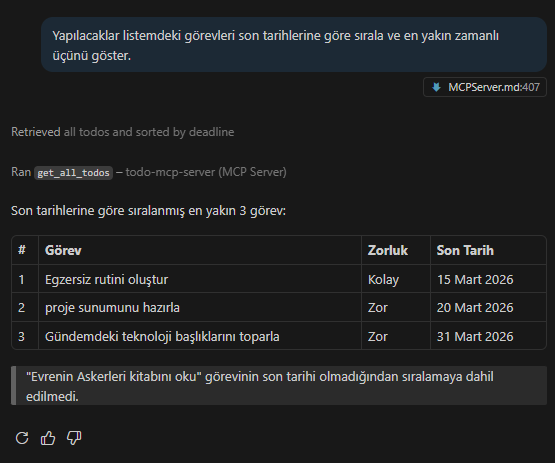Click the get_all_todos code label
Viewport: 555px width, 463px height.
[x=74, y=173]
